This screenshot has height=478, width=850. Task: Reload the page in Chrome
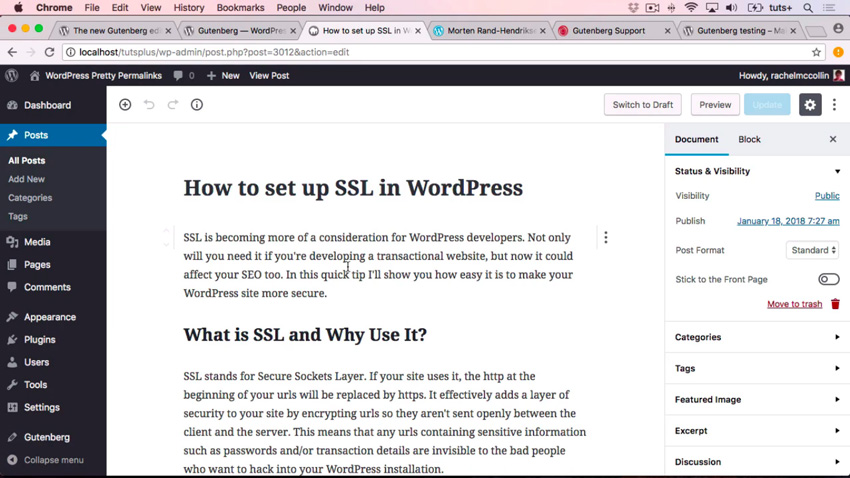(49, 52)
